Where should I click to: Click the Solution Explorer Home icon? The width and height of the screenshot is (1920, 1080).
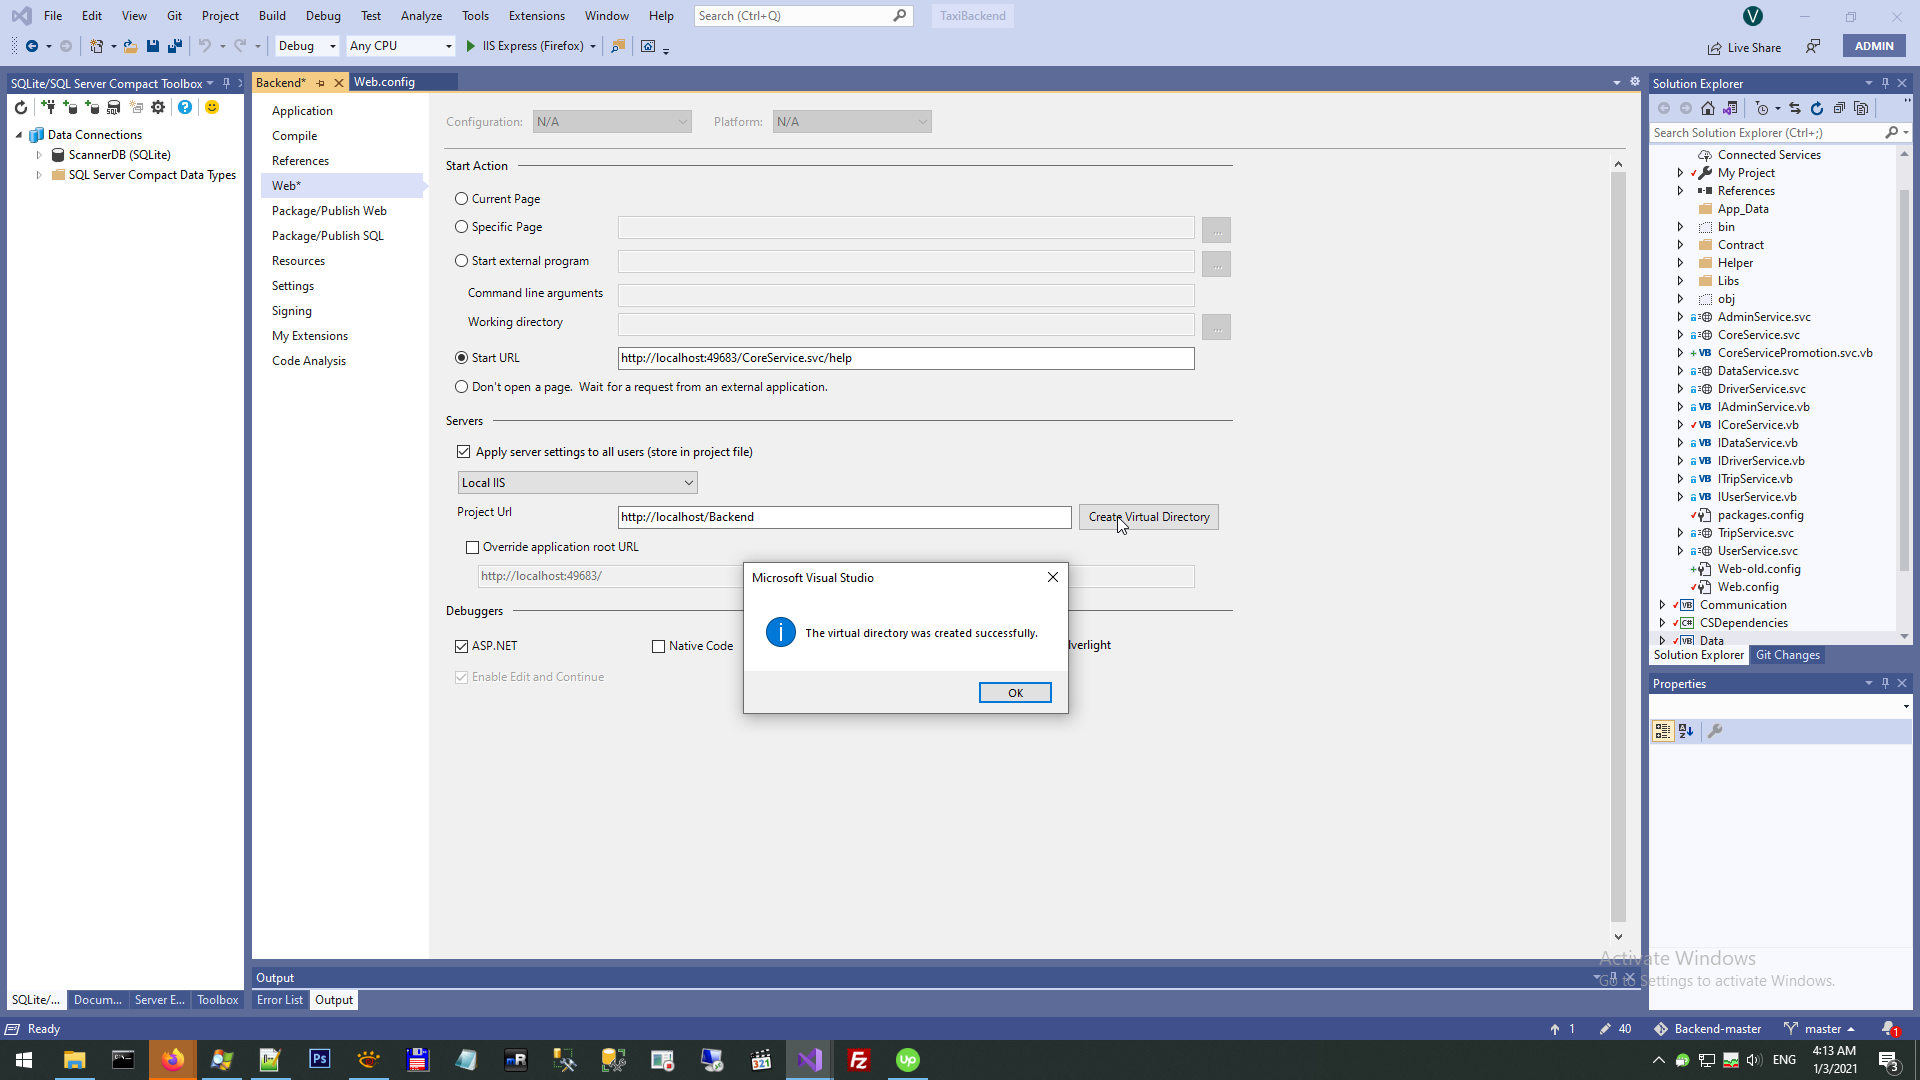(1708, 108)
